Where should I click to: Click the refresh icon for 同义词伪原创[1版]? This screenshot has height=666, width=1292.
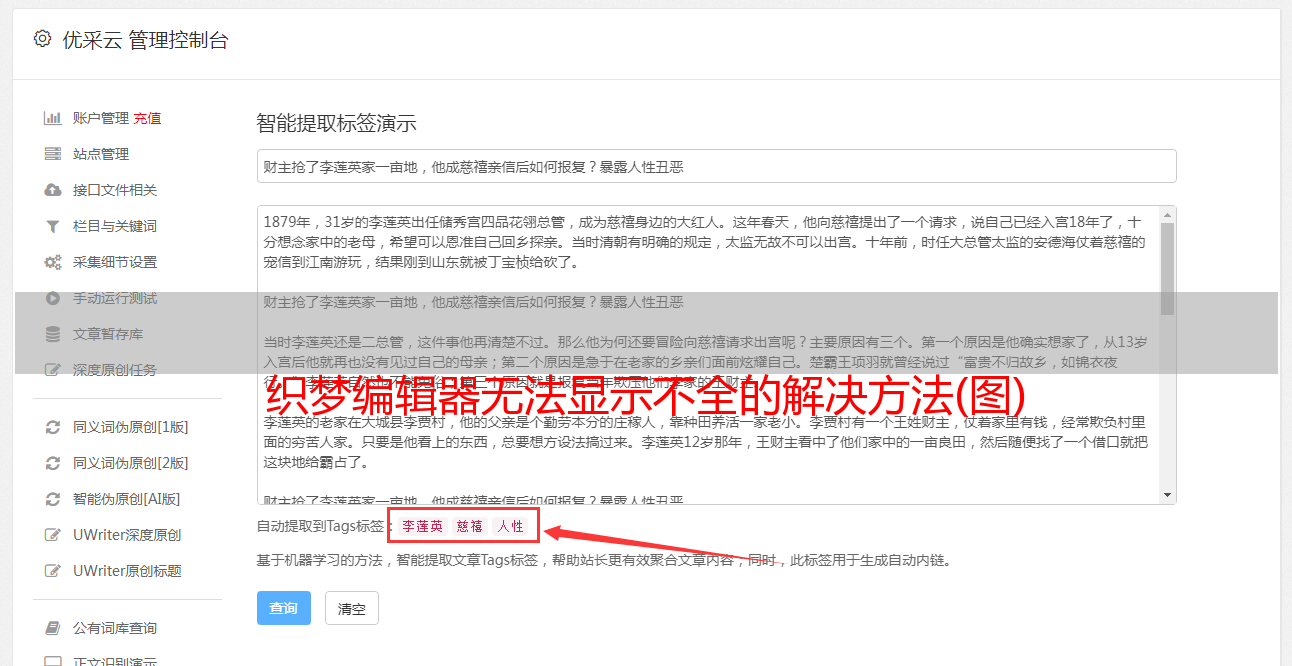pos(53,427)
